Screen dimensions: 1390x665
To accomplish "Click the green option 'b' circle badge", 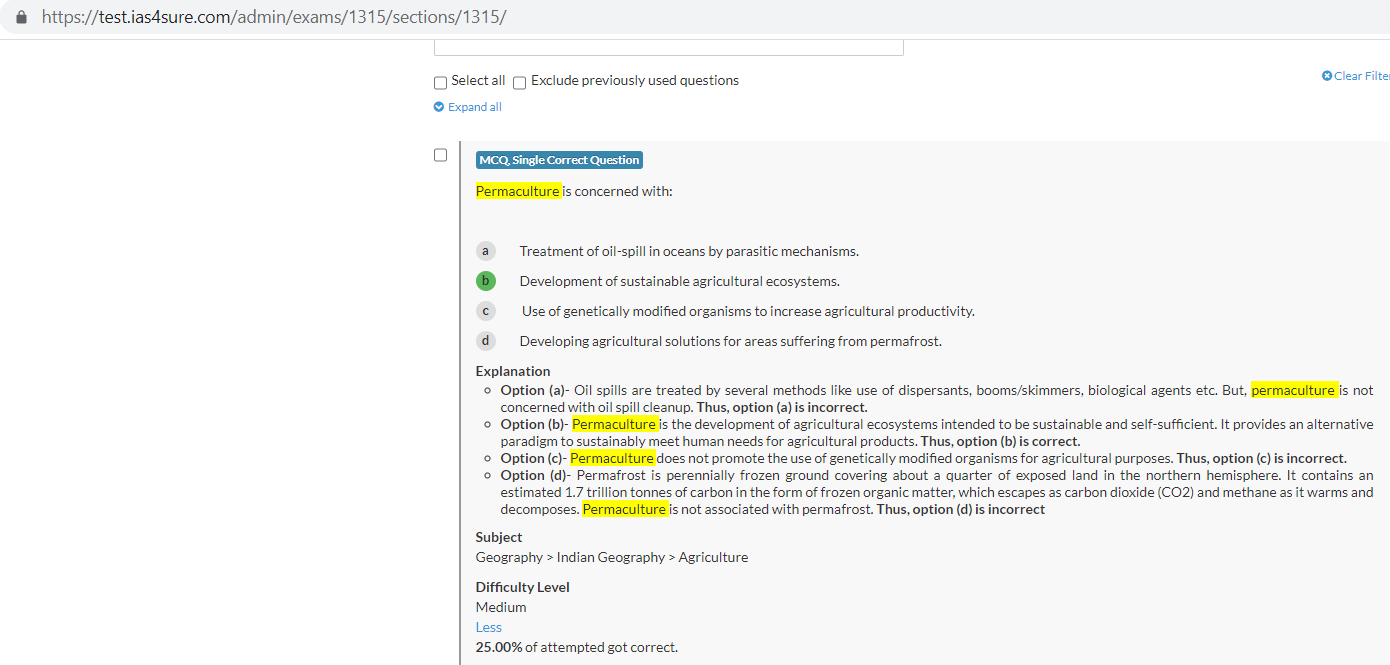I will [485, 281].
